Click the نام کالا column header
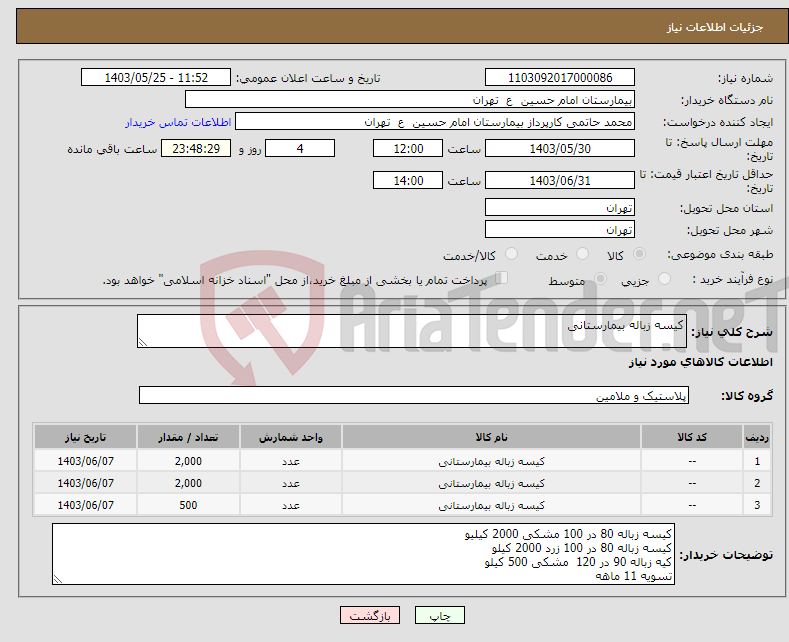Image resolution: width=789 pixels, height=642 pixels. 491,437
